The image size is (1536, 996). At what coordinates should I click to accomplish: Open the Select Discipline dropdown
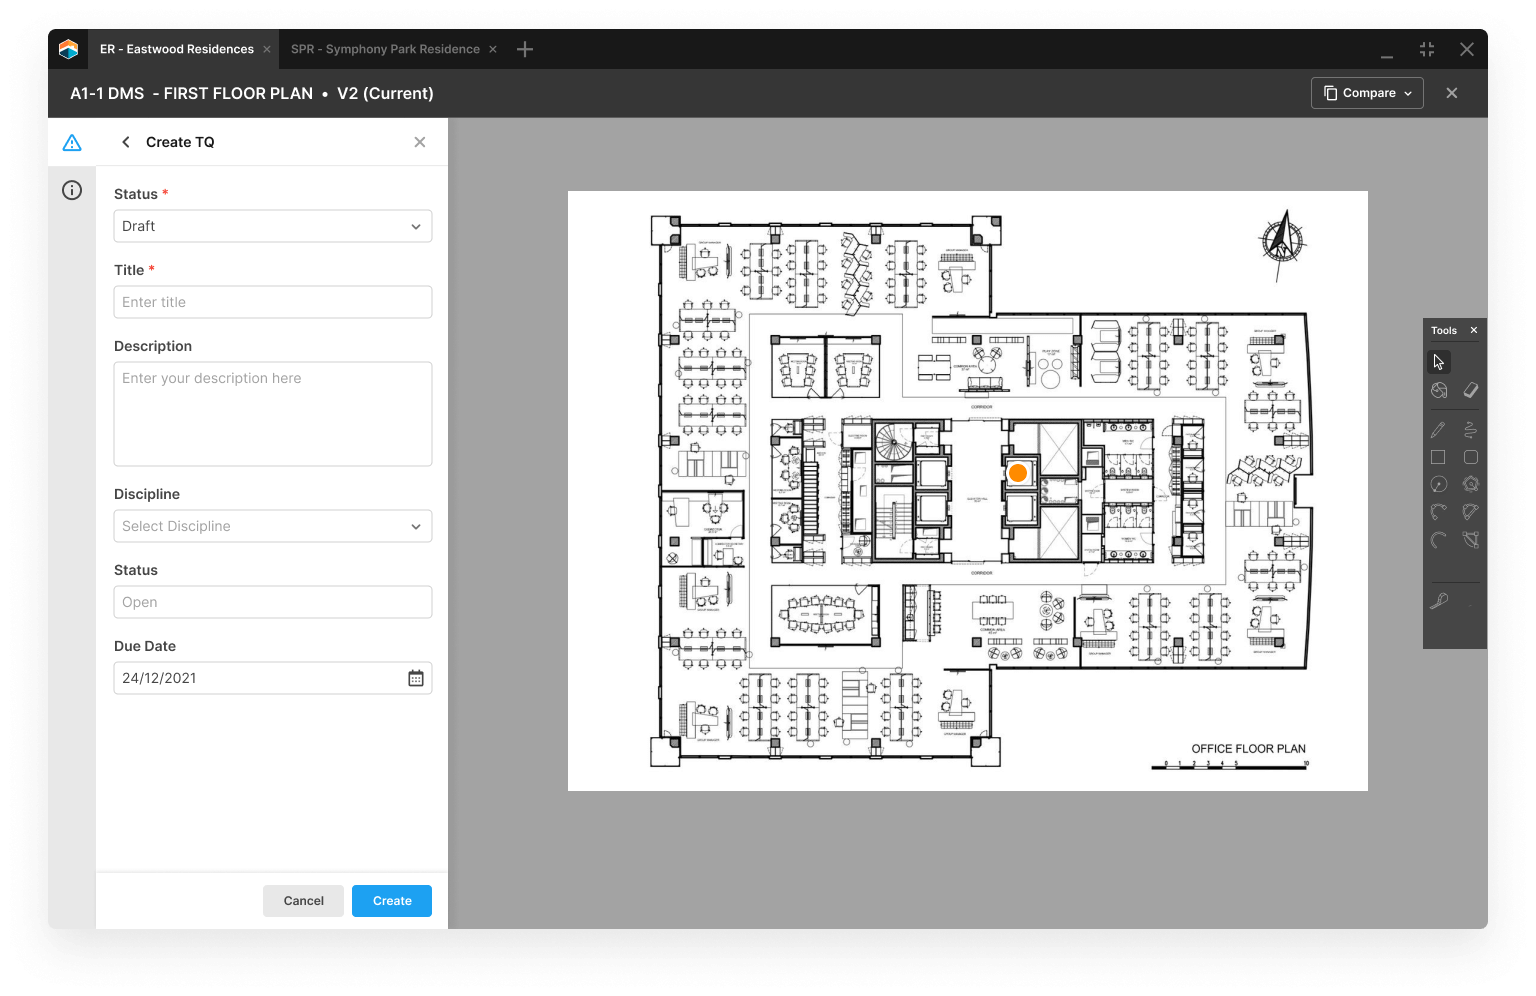(272, 526)
